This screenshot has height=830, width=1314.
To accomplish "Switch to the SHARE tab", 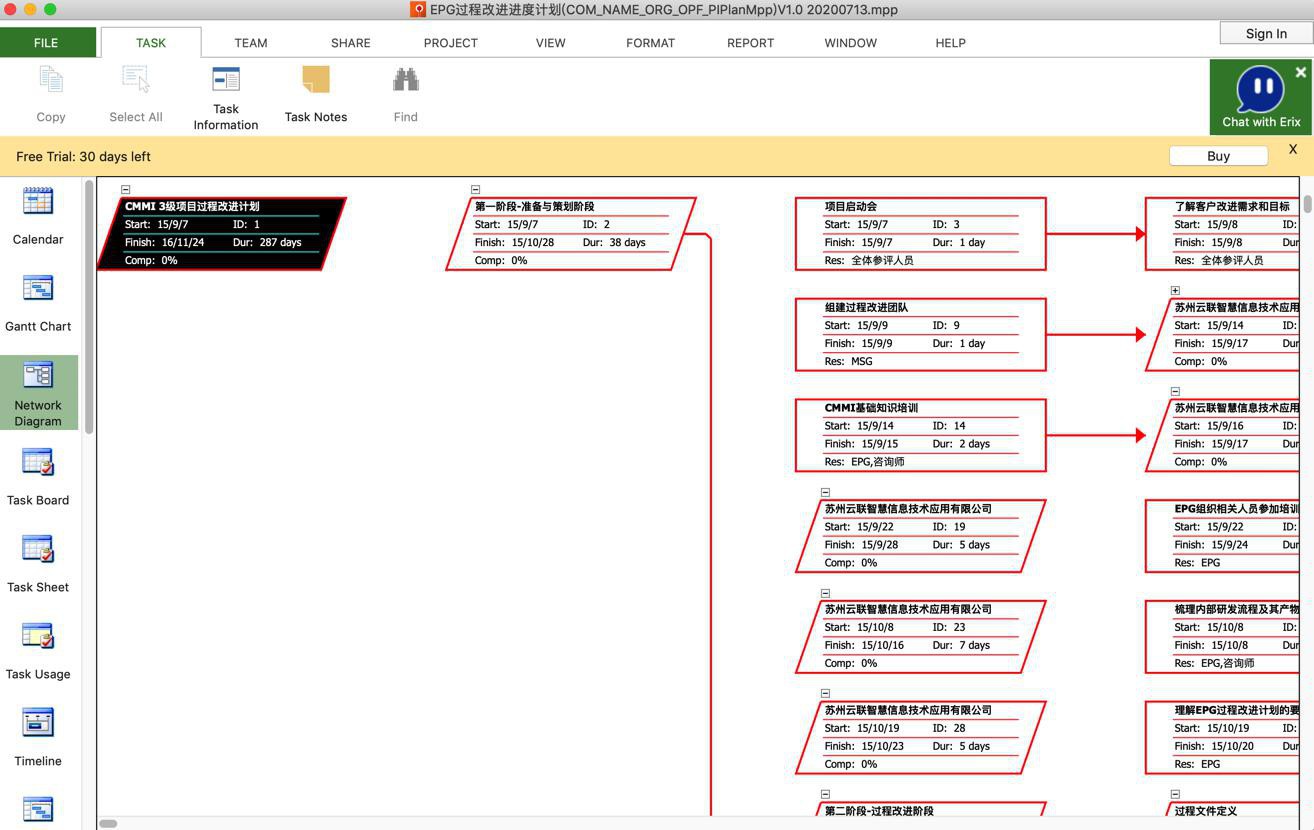I will point(351,43).
